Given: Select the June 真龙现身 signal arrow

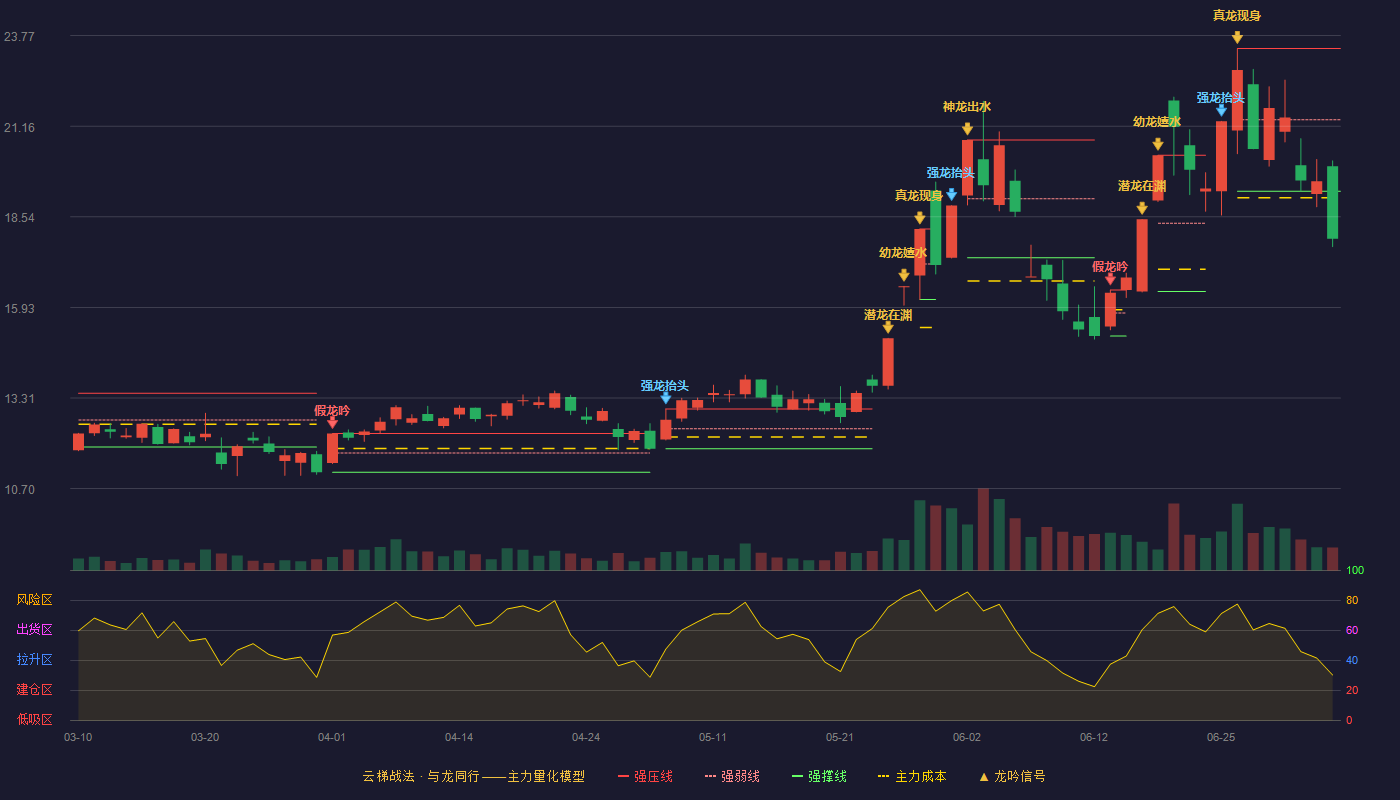Looking at the screenshot, I should click(1237, 37).
